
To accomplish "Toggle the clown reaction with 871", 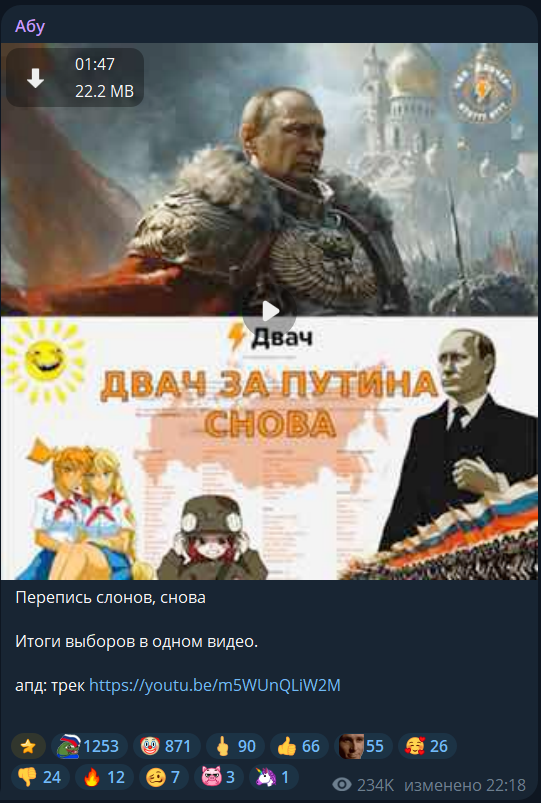I will [167, 746].
